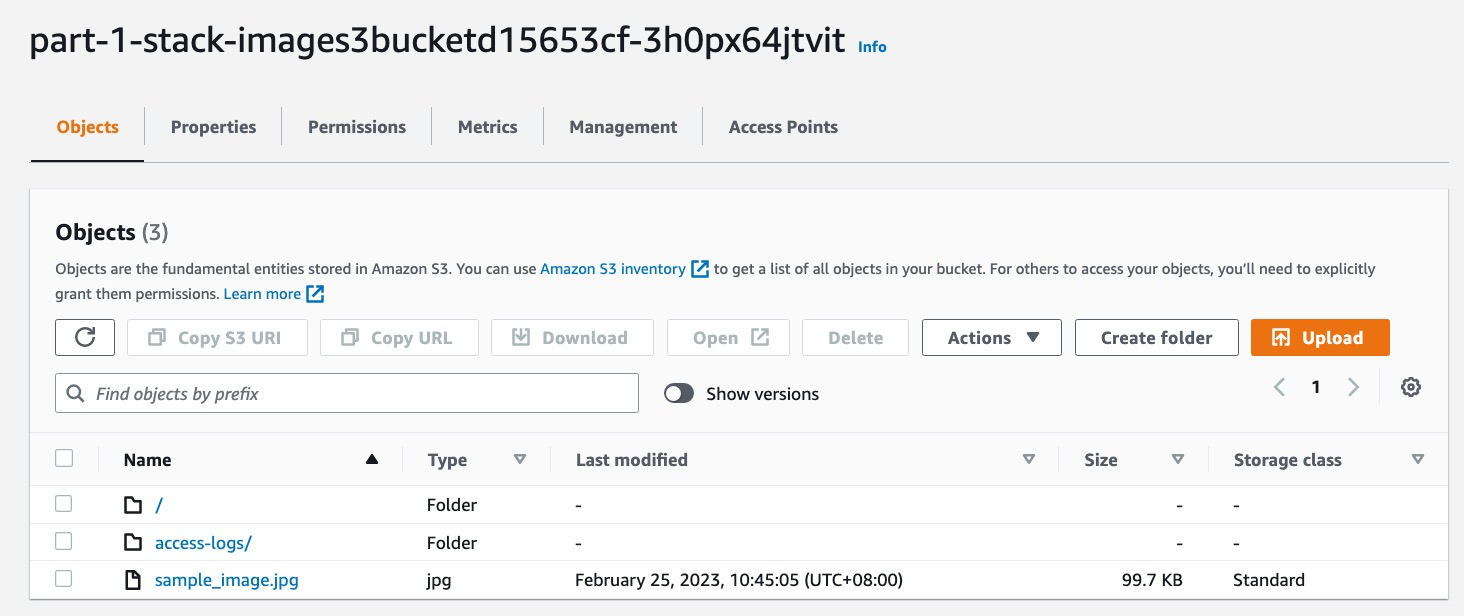This screenshot has height=616, width=1464.
Task: Open the / folder link
Action: pyautogui.click(x=159, y=505)
